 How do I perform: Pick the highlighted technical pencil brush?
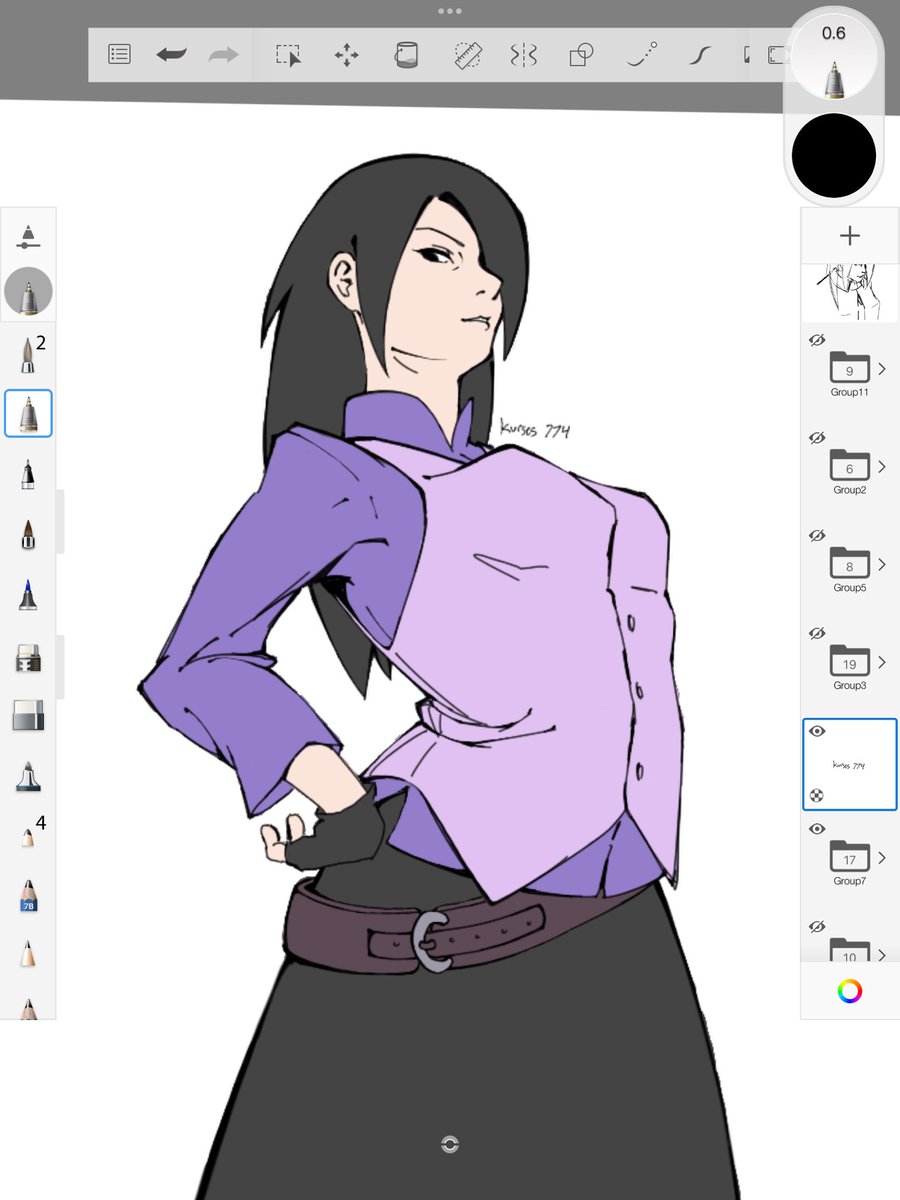click(x=29, y=414)
